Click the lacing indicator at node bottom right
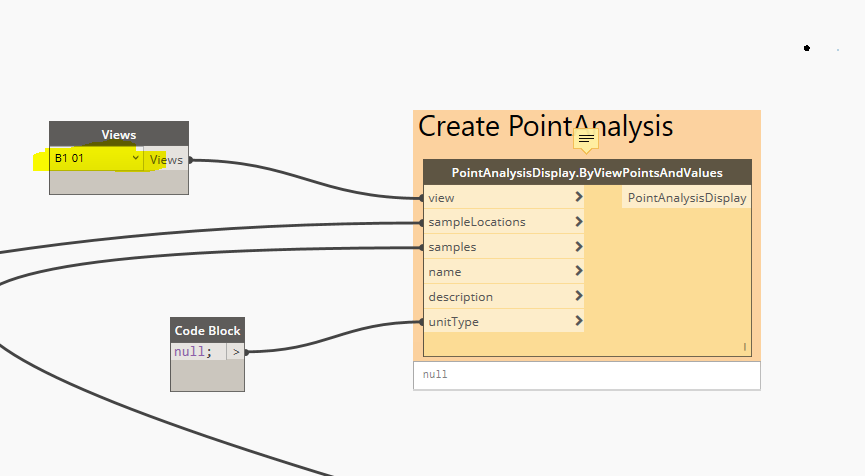The height and width of the screenshot is (476, 865). pyautogui.click(x=744, y=347)
